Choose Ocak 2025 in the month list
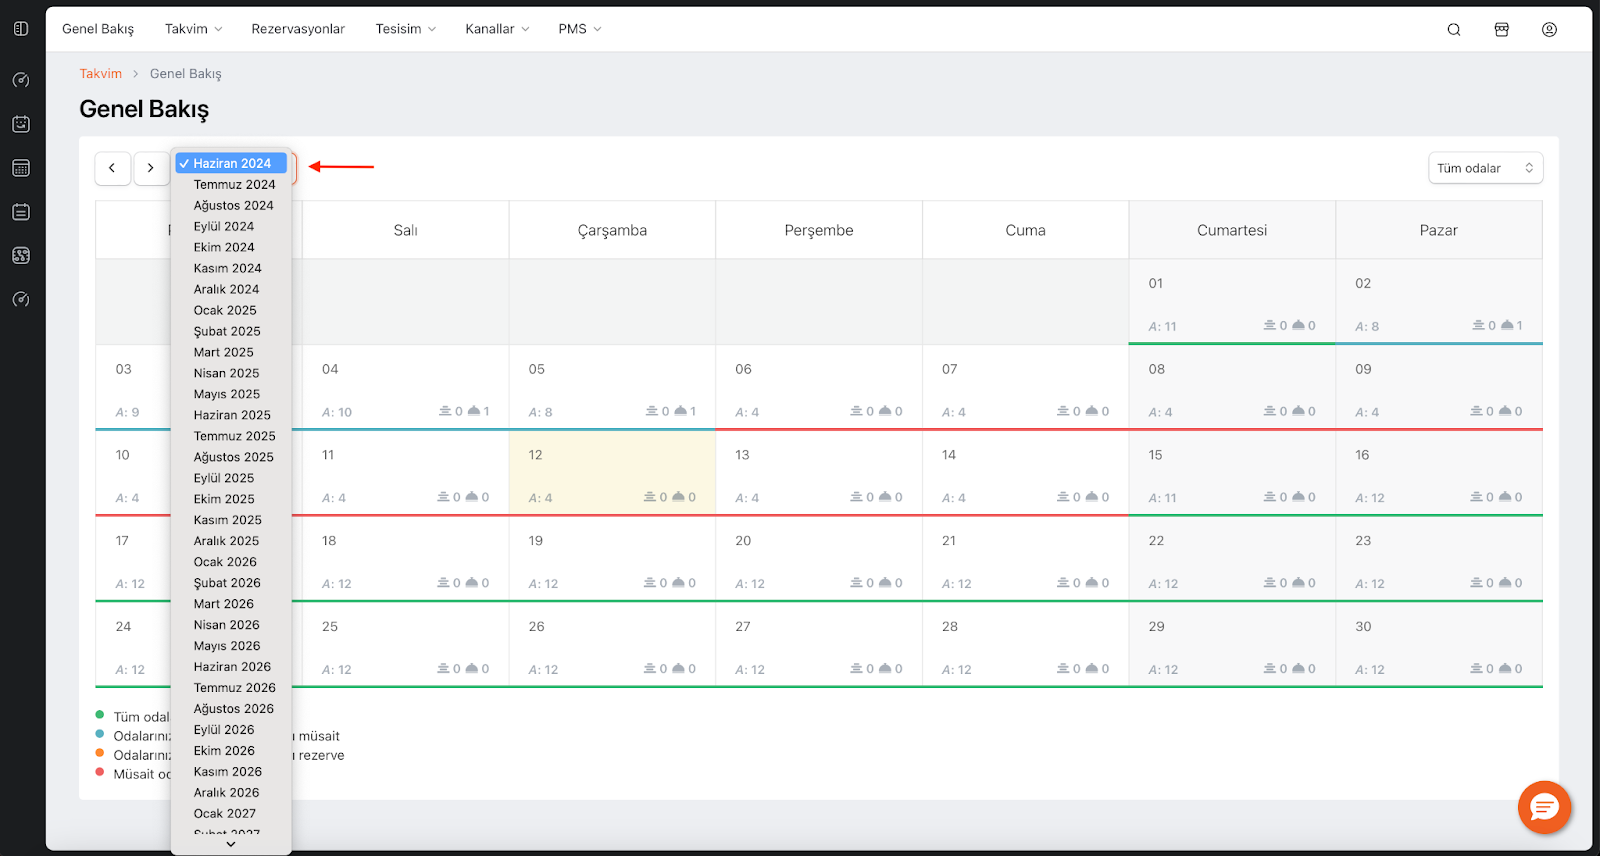The height and width of the screenshot is (856, 1600). click(225, 311)
